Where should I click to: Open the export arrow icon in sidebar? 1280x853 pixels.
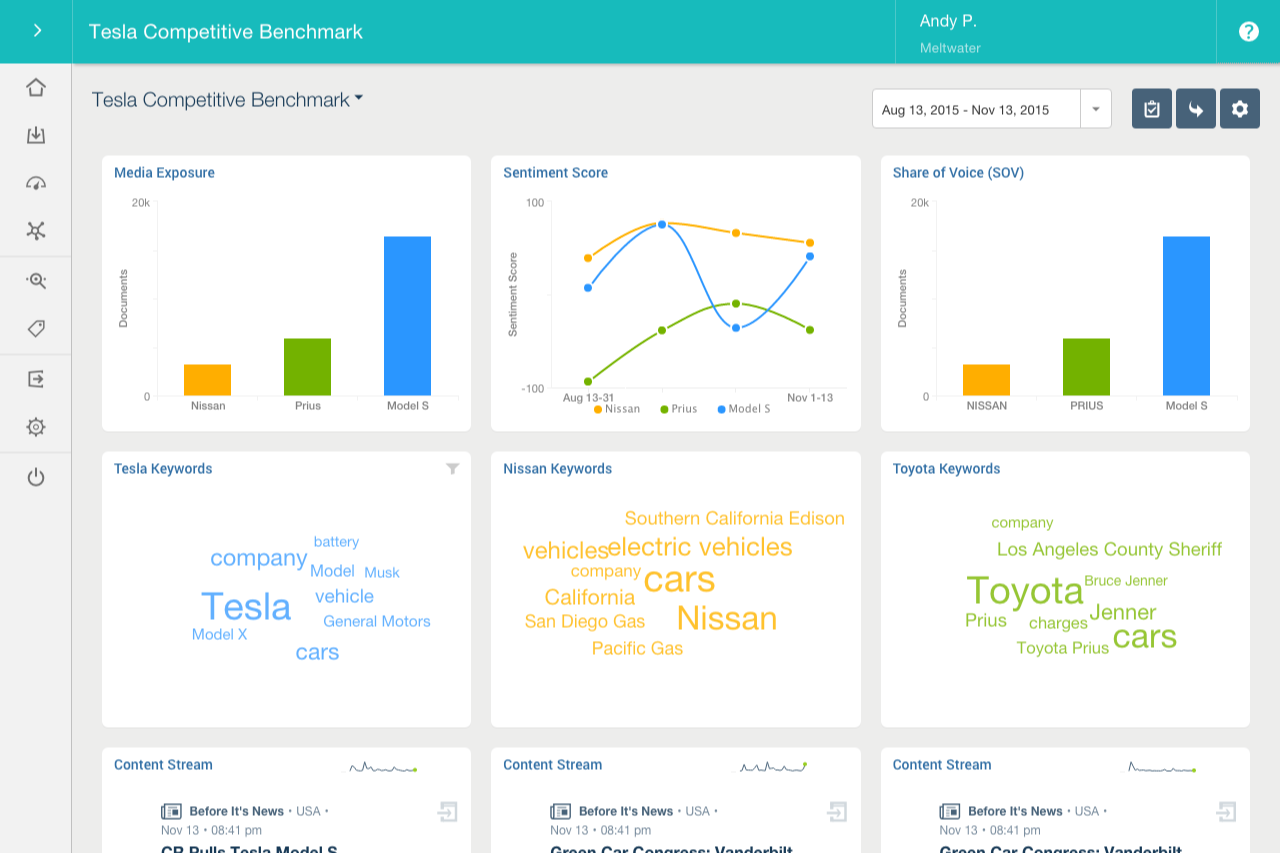[36, 379]
